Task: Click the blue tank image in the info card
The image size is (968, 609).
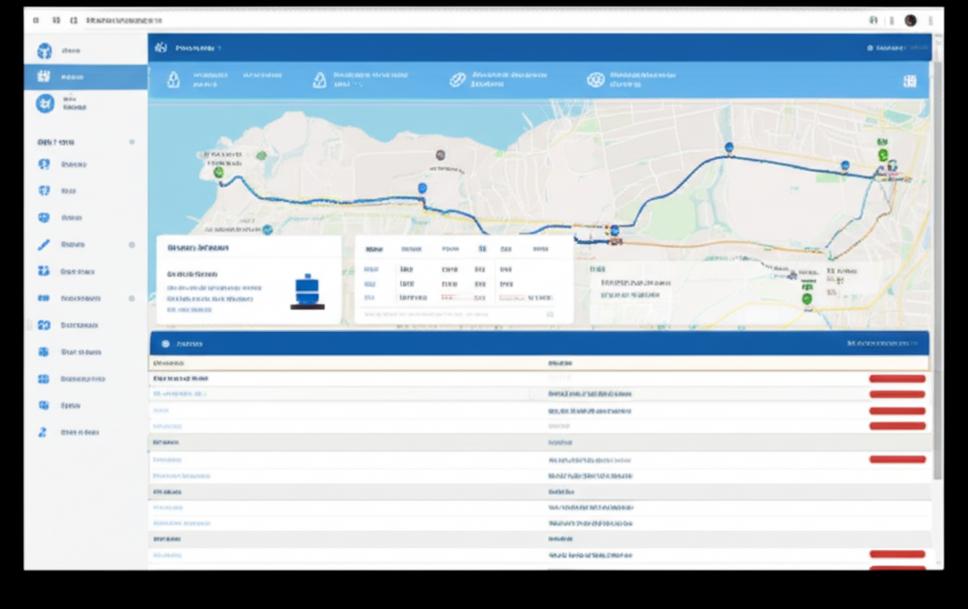Action: tap(307, 291)
